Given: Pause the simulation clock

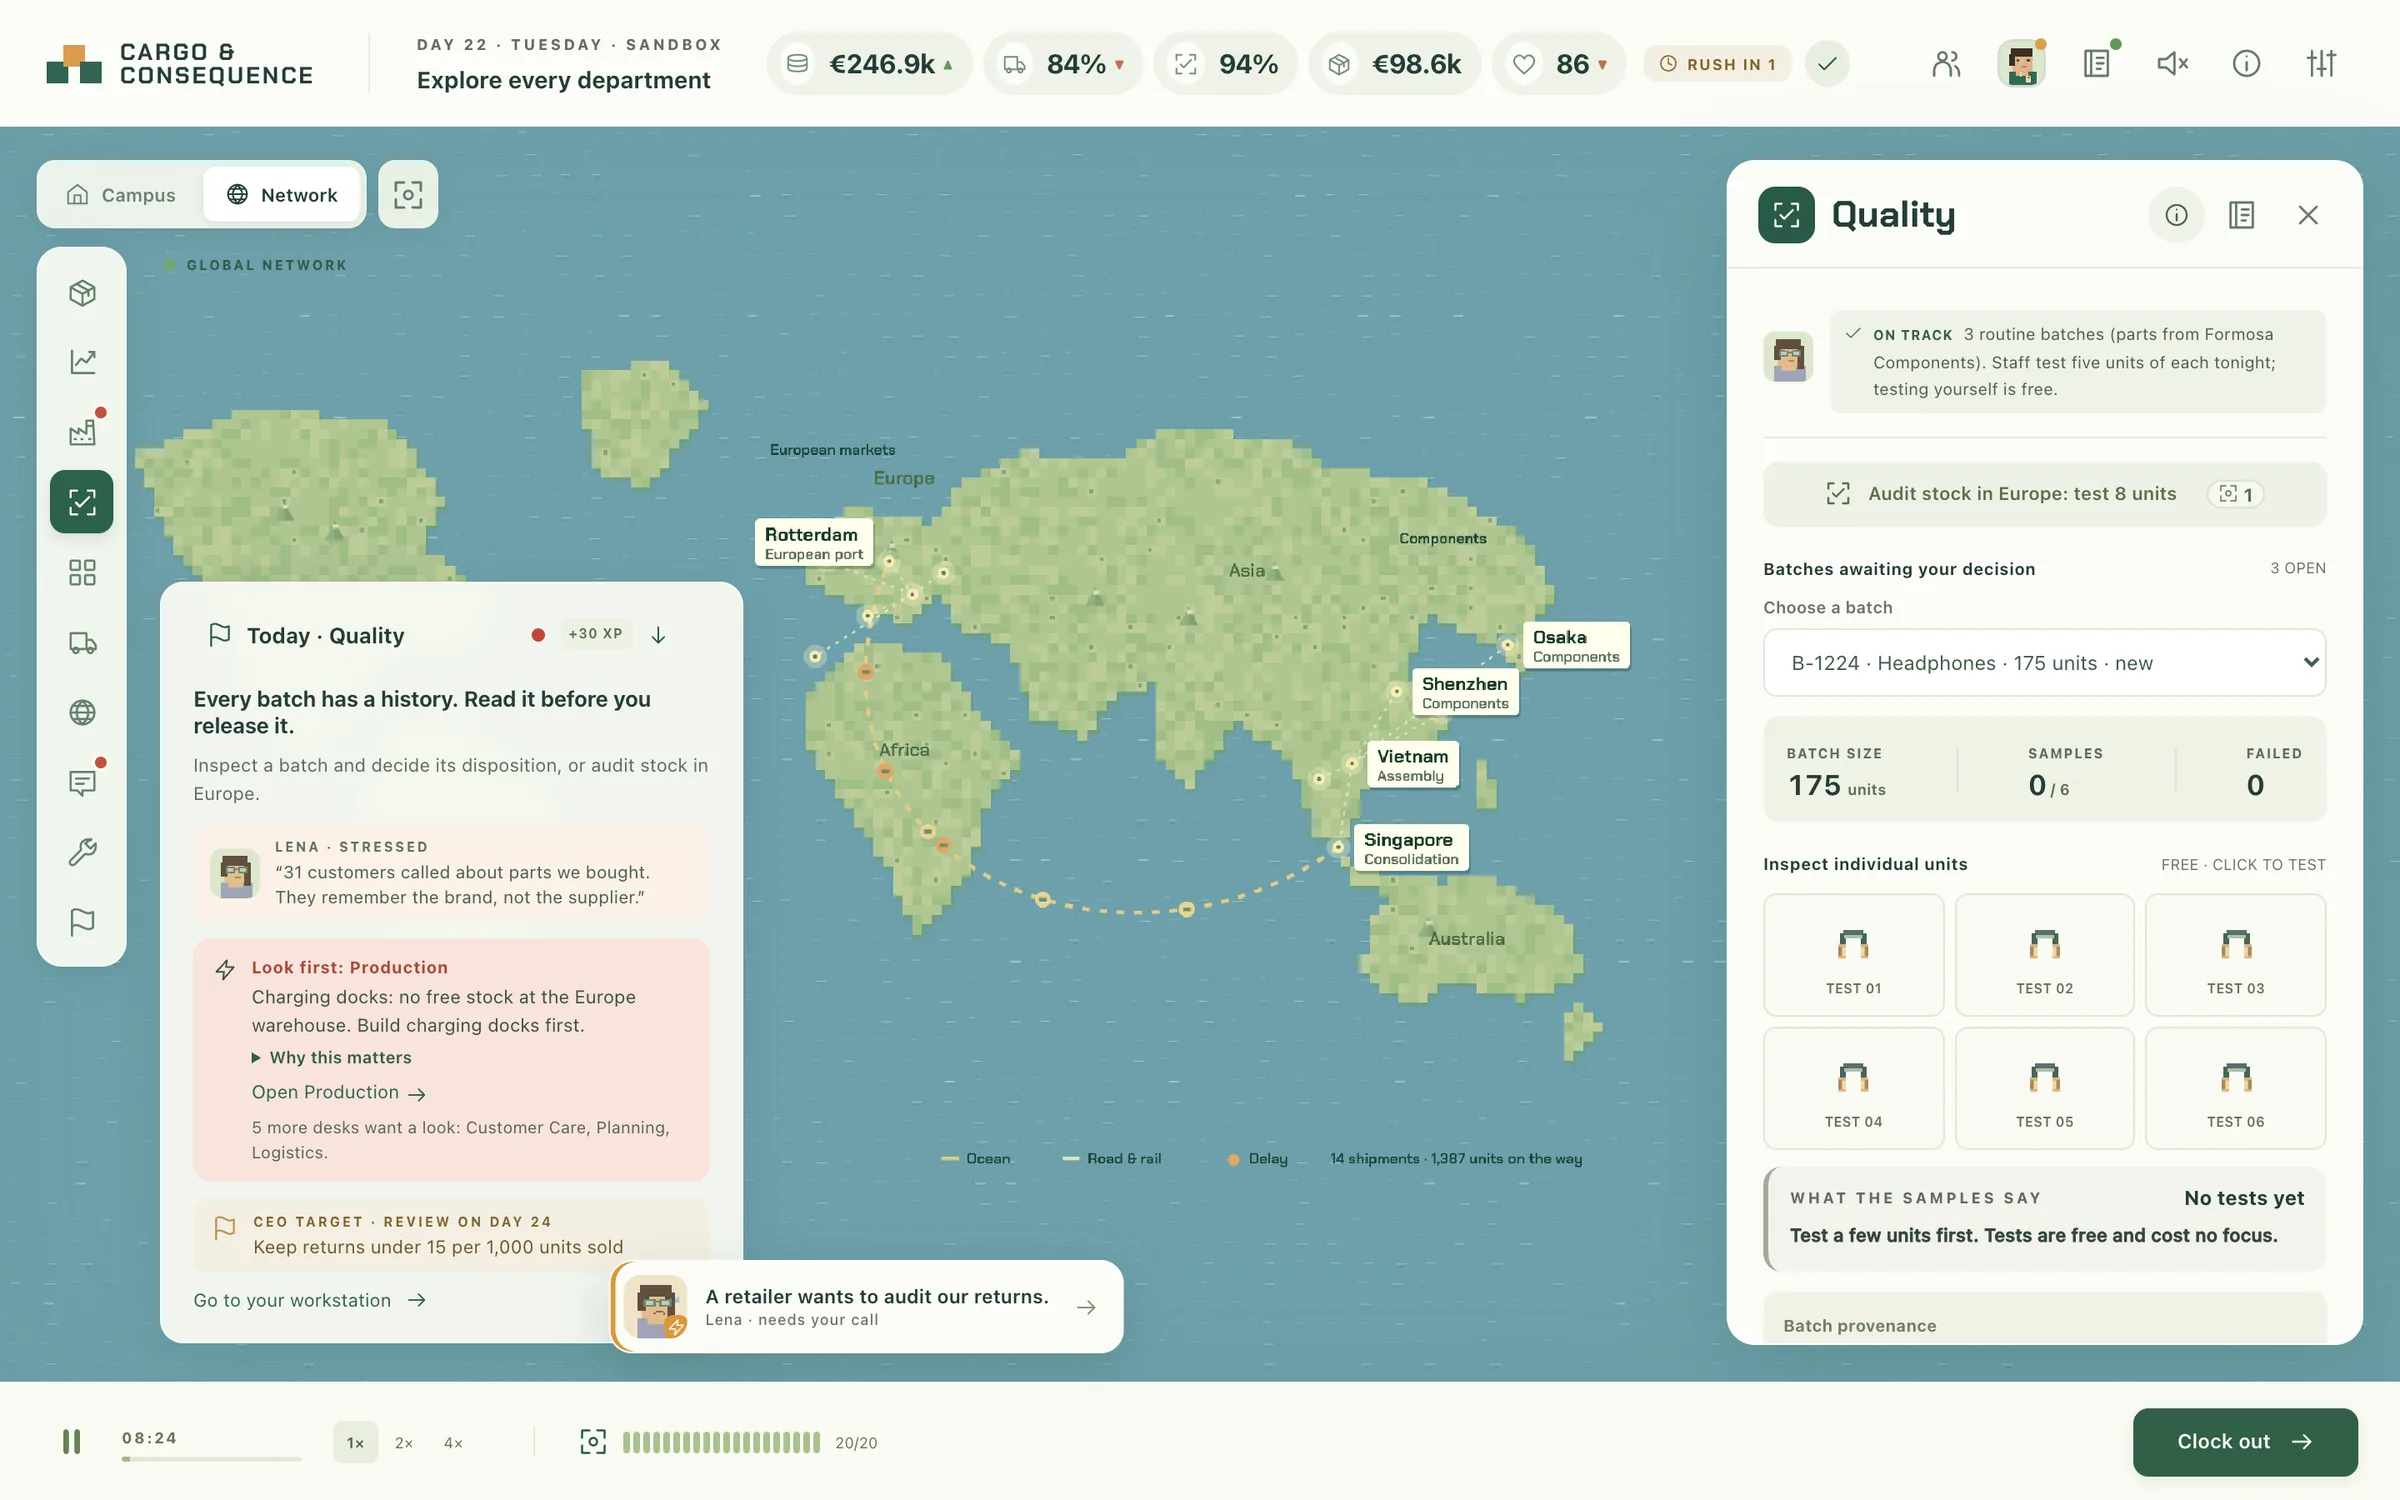Looking at the screenshot, I should tap(71, 1441).
